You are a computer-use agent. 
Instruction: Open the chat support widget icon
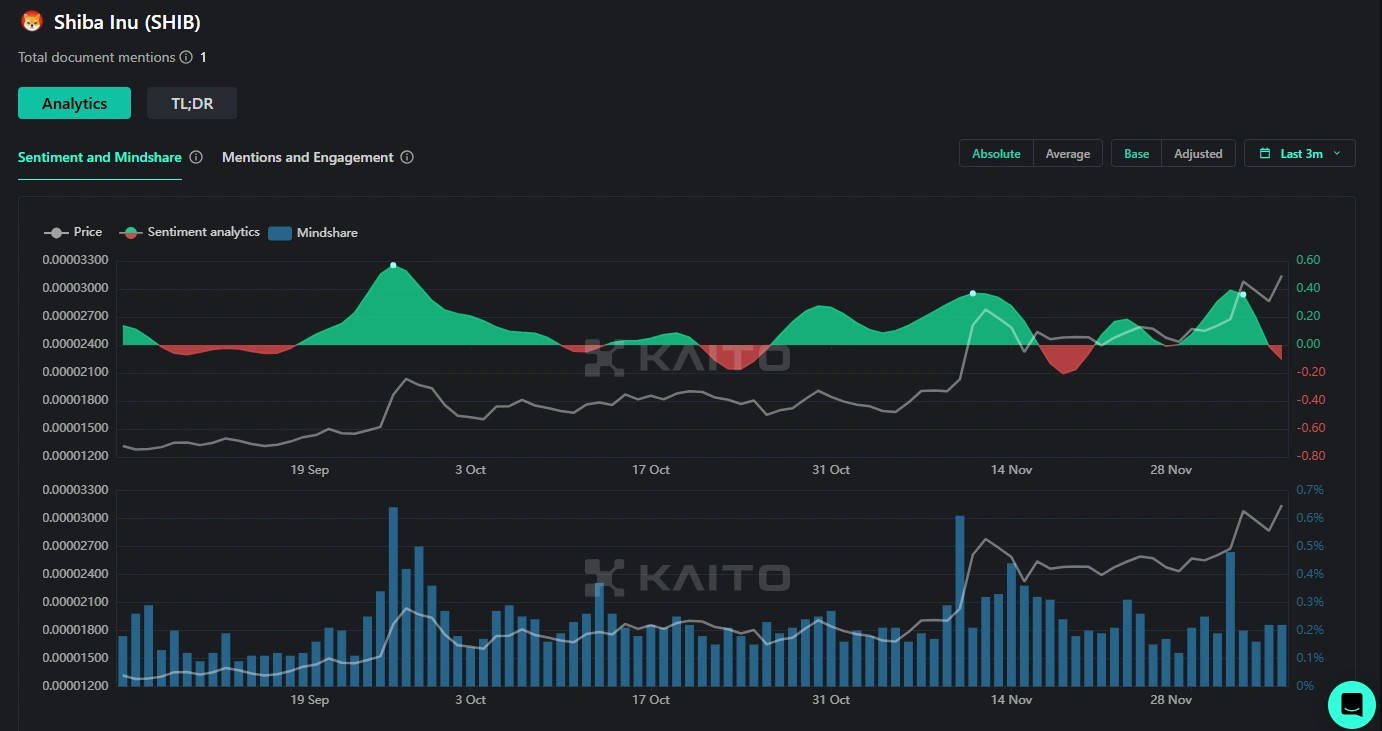click(x=1351, y=704)
